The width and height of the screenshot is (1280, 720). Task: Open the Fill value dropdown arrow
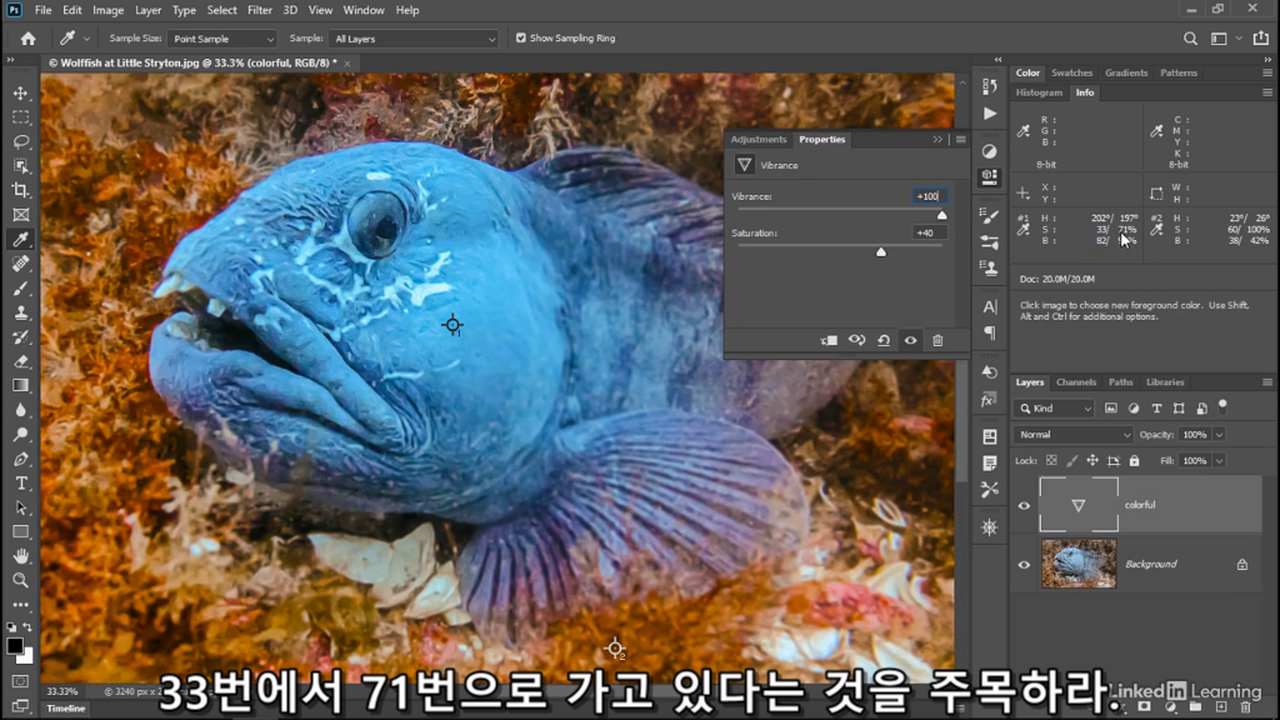point(1219,461)
